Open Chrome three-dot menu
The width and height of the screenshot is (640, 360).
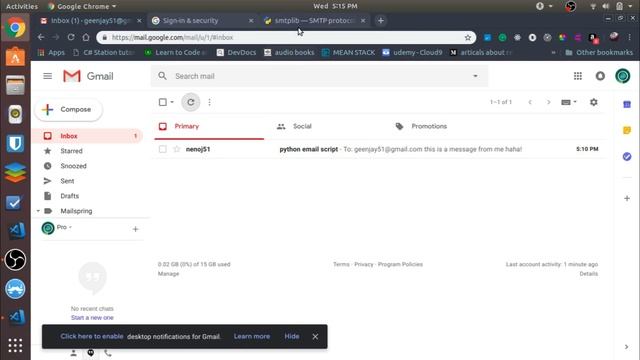pyautogui.click(x=629, y=37)
